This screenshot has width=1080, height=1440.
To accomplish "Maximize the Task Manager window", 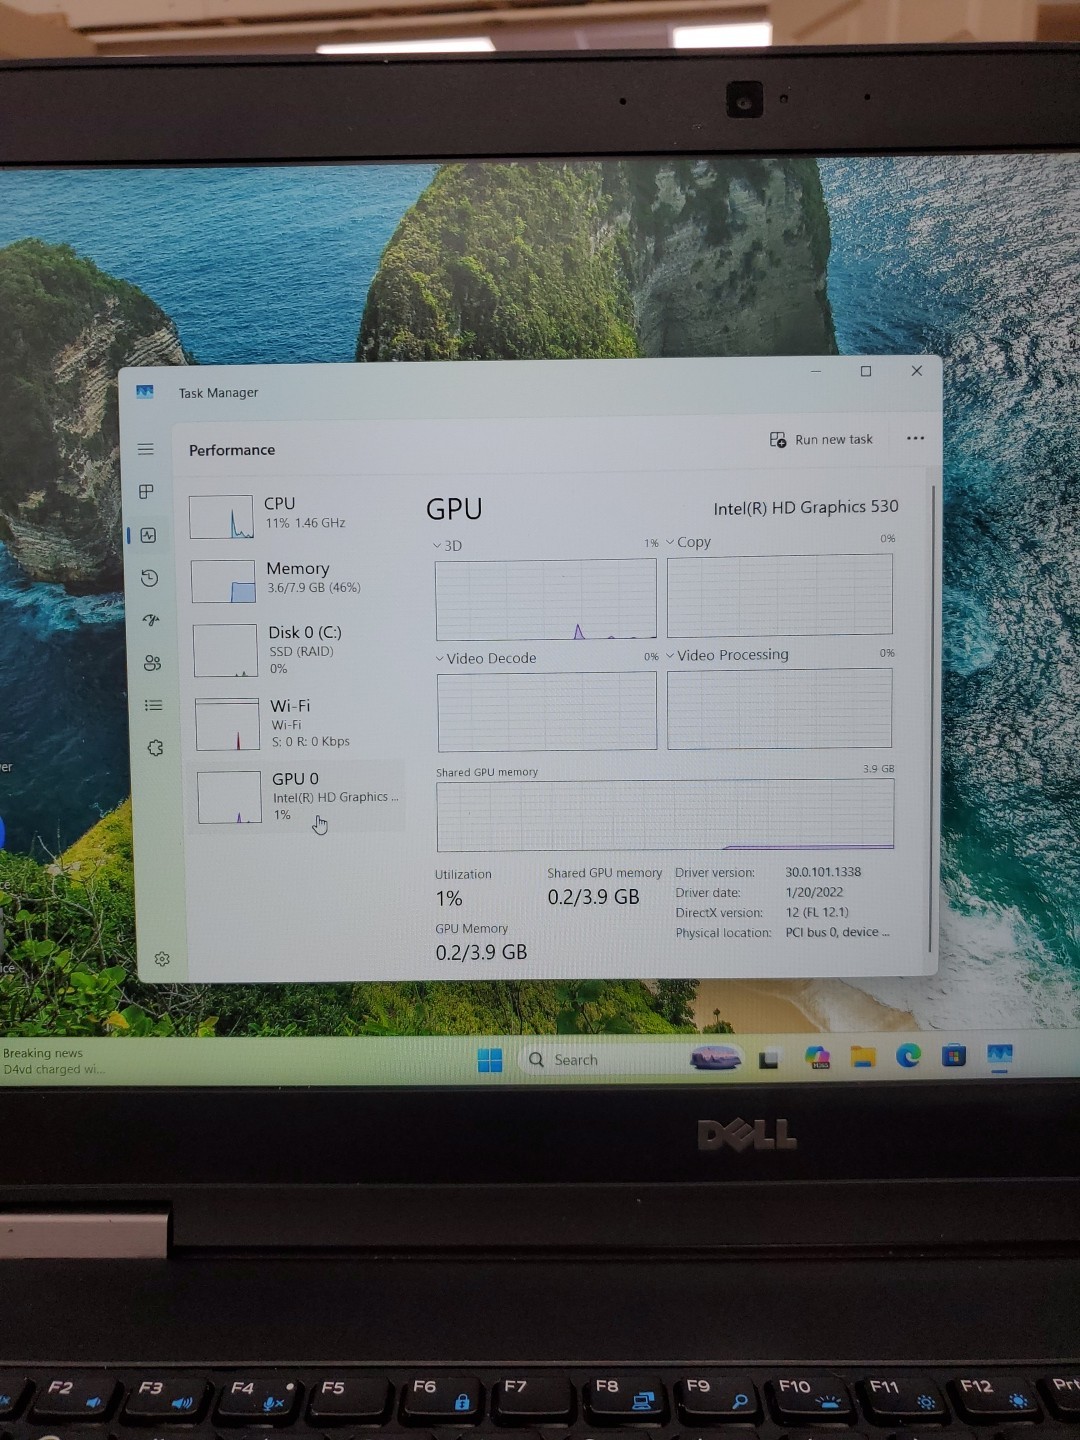I will pyautogui.click(x=866, y=371).
